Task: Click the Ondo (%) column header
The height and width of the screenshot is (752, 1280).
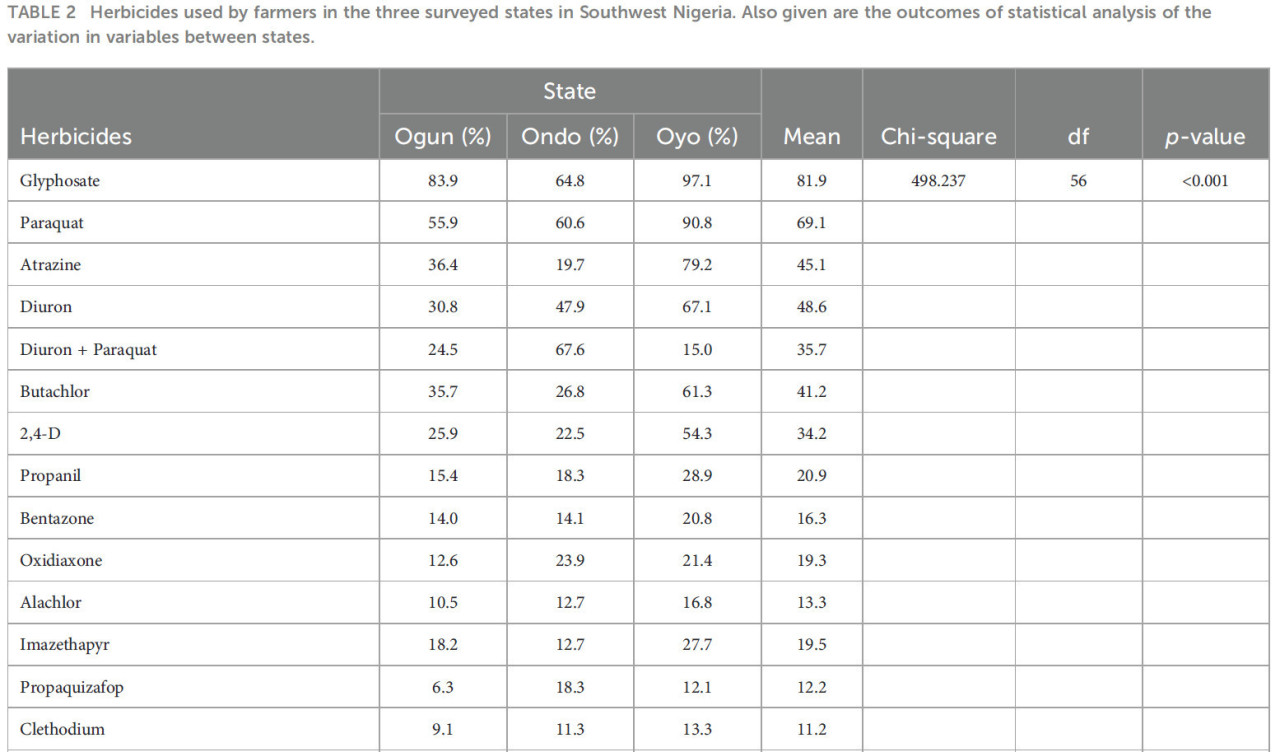Action: (570, 137)
